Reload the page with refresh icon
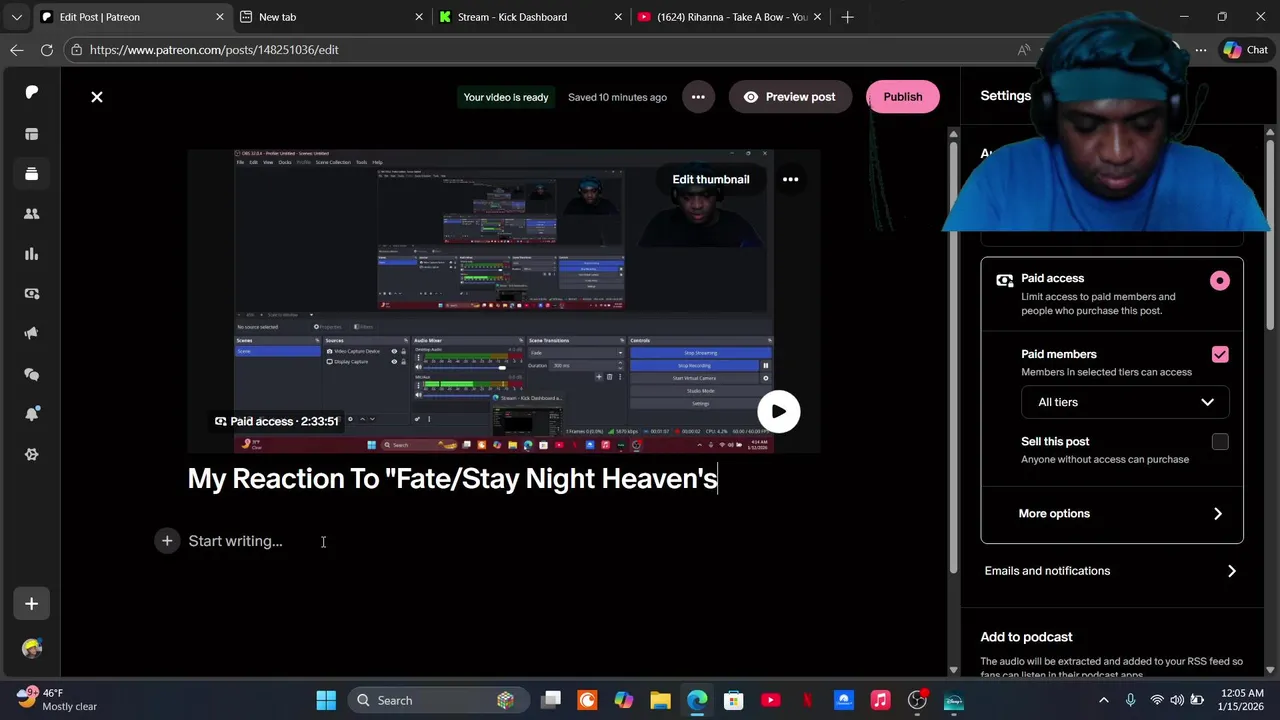The image size is (1280, 720). coord(47,50)
